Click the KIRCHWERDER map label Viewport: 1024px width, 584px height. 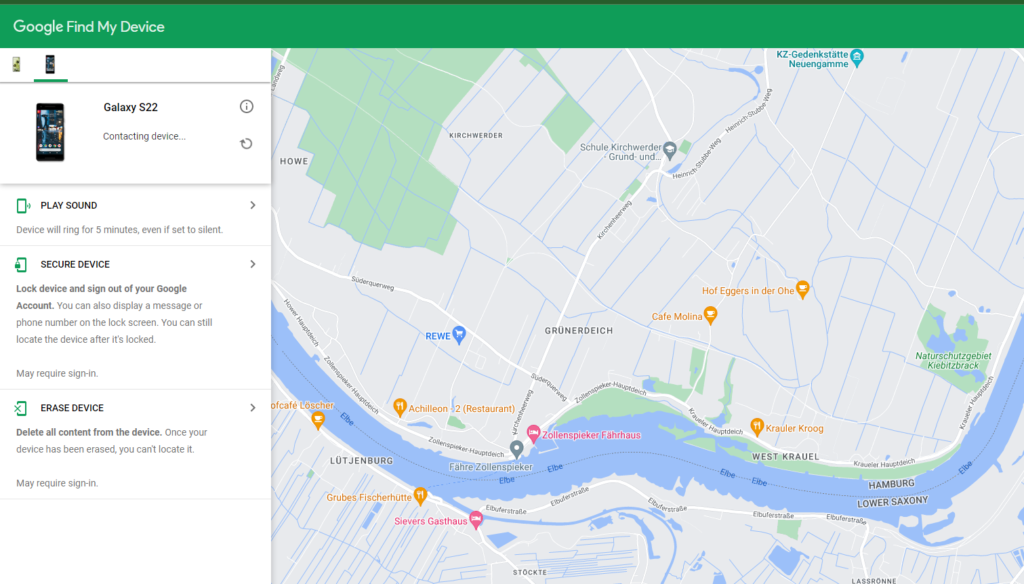pos(476,135)
